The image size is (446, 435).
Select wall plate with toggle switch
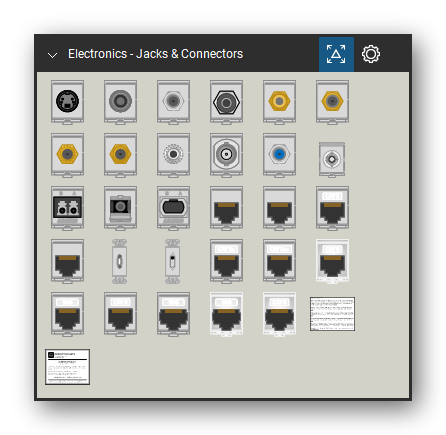[172, 261]
